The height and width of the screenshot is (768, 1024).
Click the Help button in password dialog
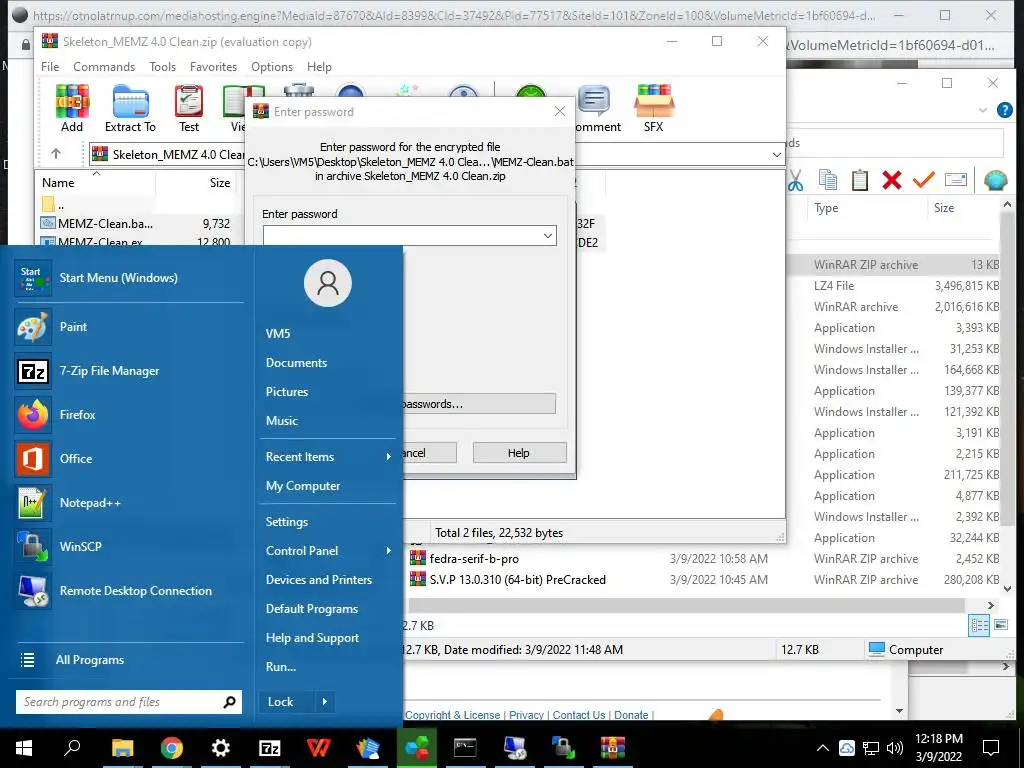tap(519, 453)
